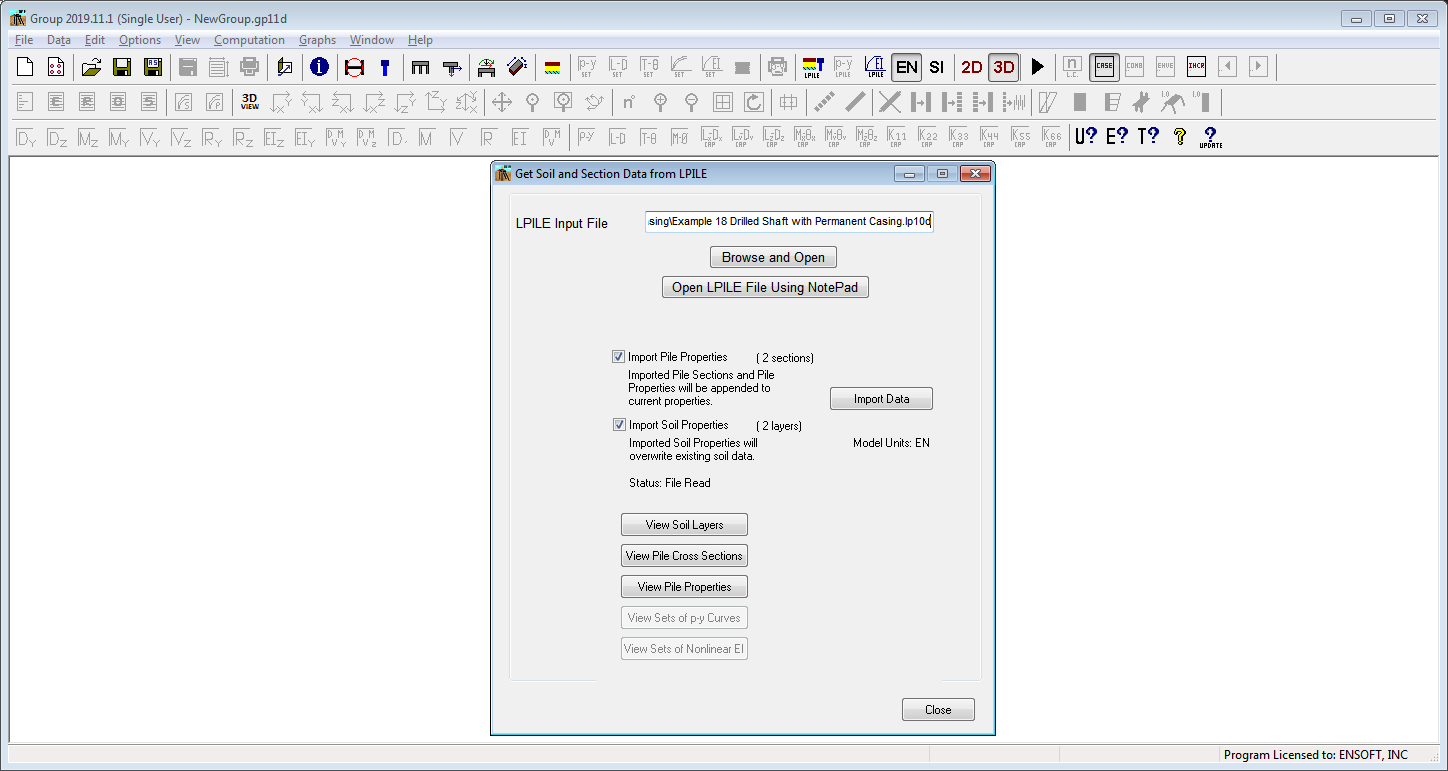Uncheck Import Pile Properties
1448x771 pixels.
click(619, 356)
